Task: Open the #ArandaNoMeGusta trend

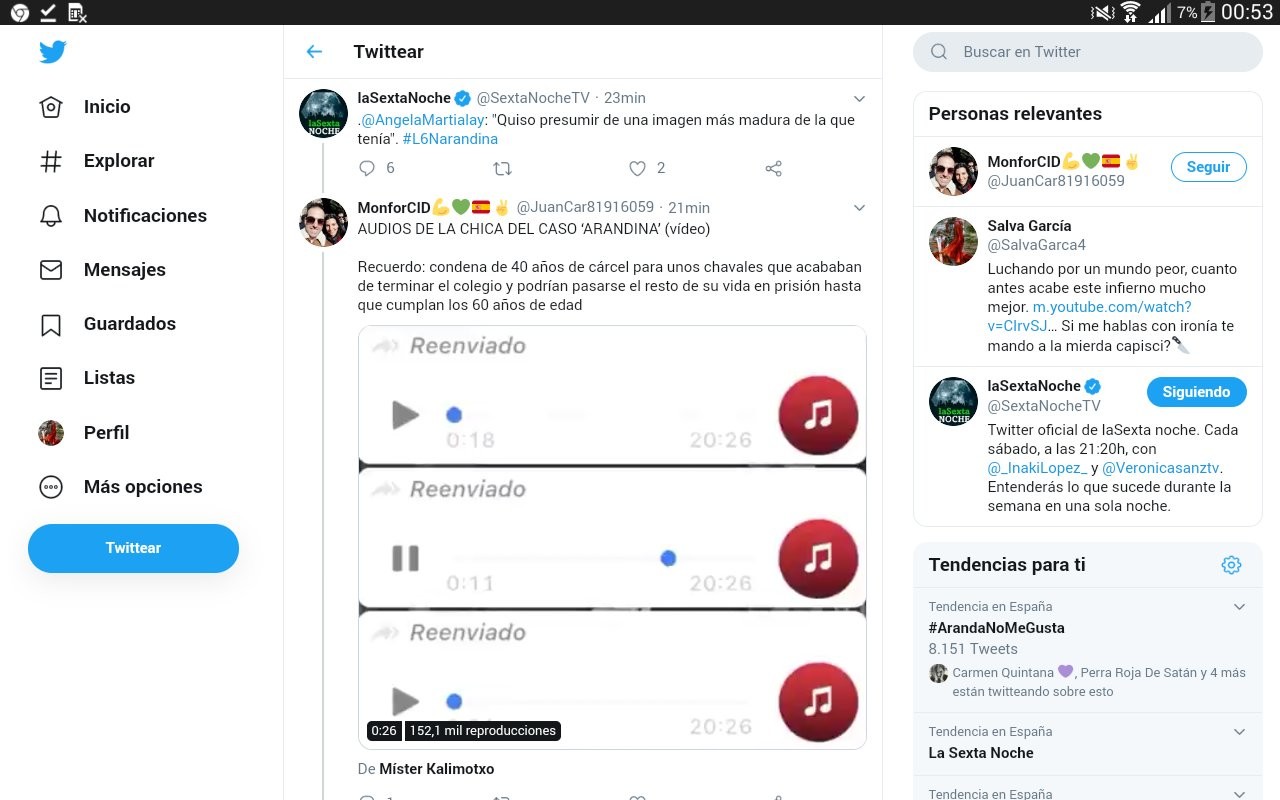Action: pos(996,628)
